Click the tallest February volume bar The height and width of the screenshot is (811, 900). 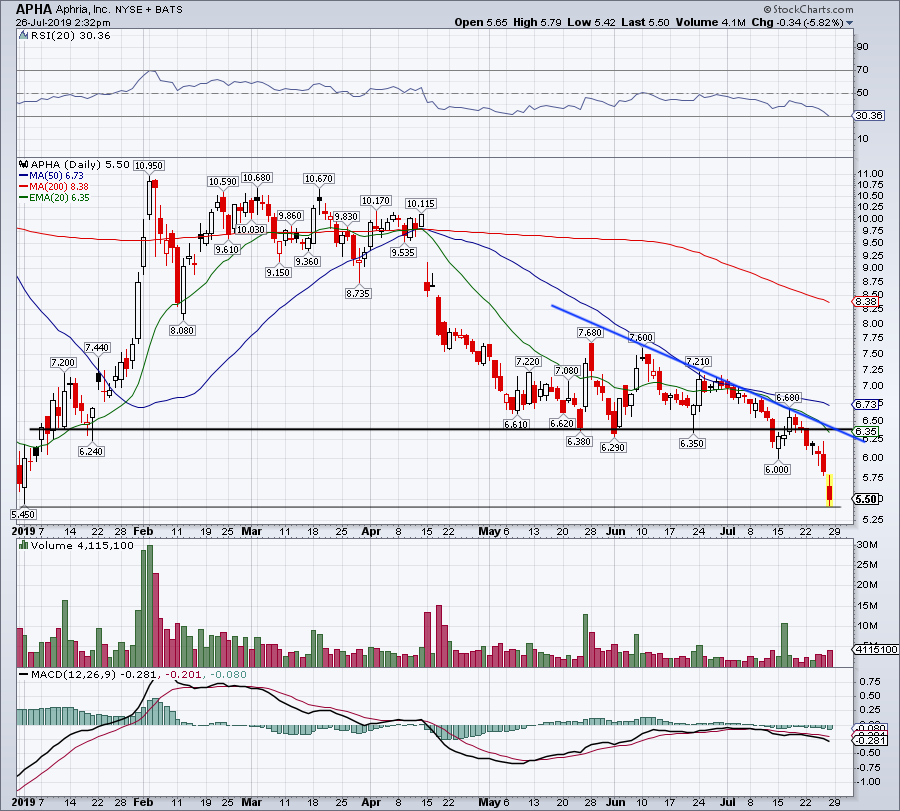click(x=150, y=606)
